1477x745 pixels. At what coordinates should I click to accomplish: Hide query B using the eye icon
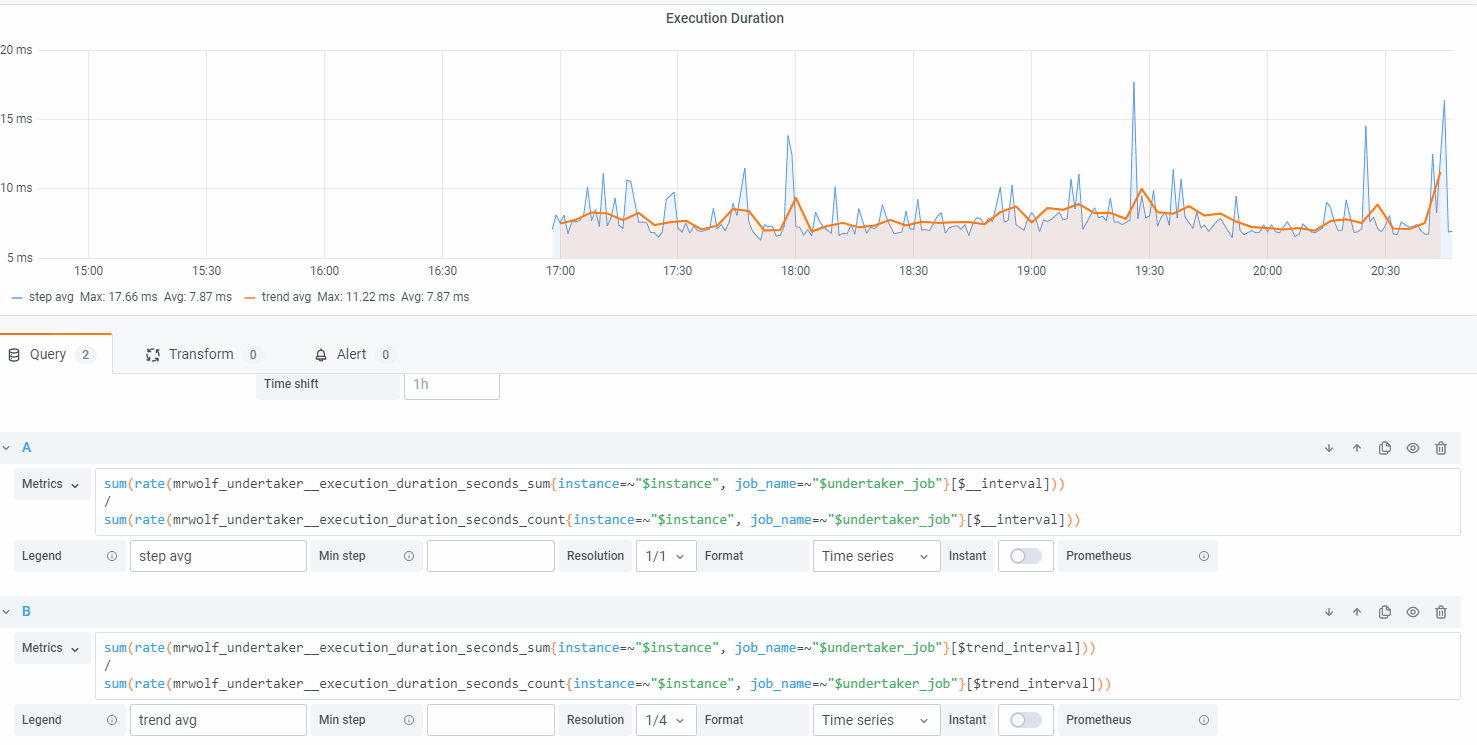(1412, 611)
